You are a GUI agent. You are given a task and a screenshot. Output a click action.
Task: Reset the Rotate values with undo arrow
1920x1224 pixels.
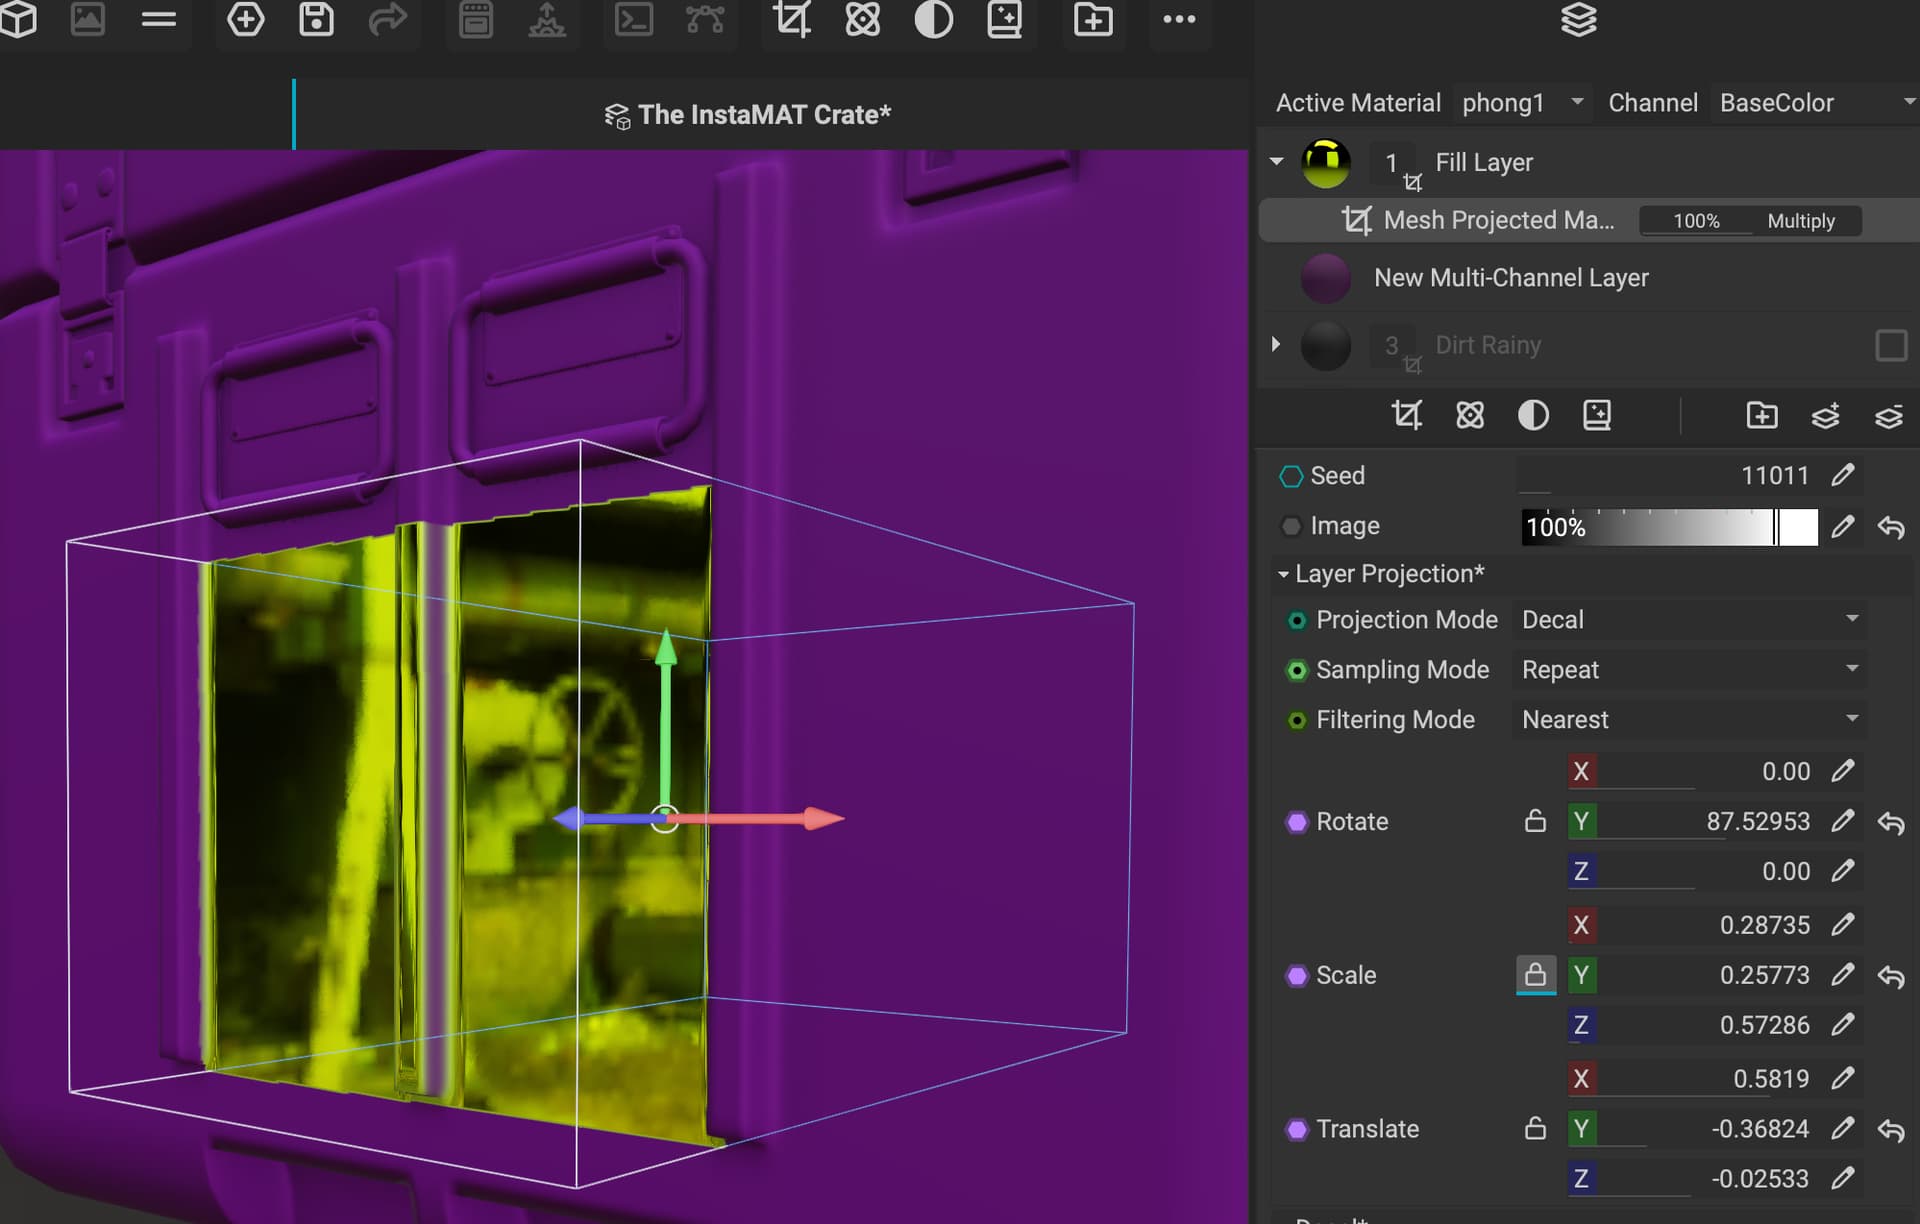(1890, 822)
